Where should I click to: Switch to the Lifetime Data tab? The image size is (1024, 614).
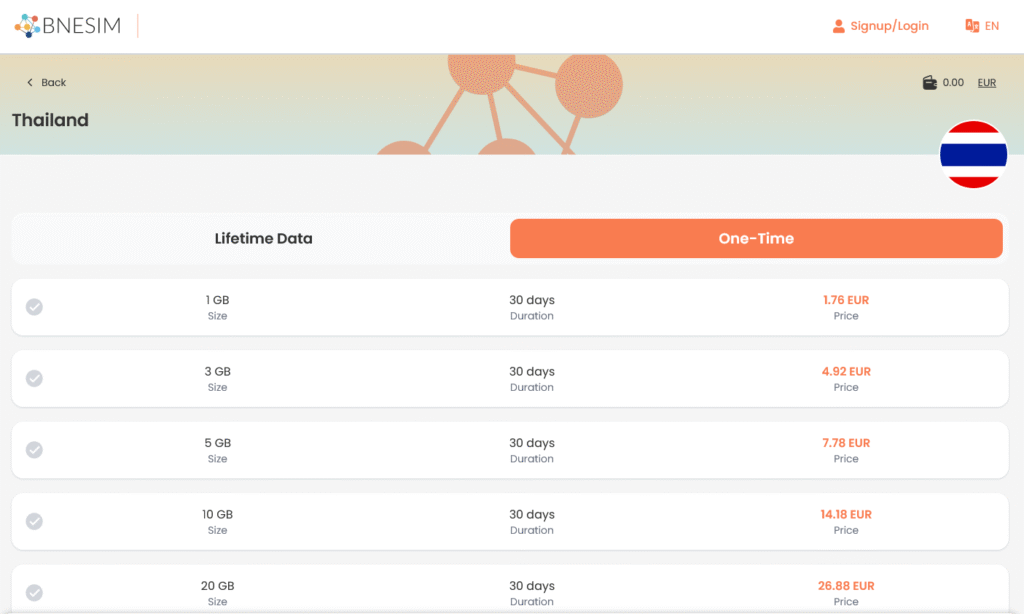pos(263,239)
